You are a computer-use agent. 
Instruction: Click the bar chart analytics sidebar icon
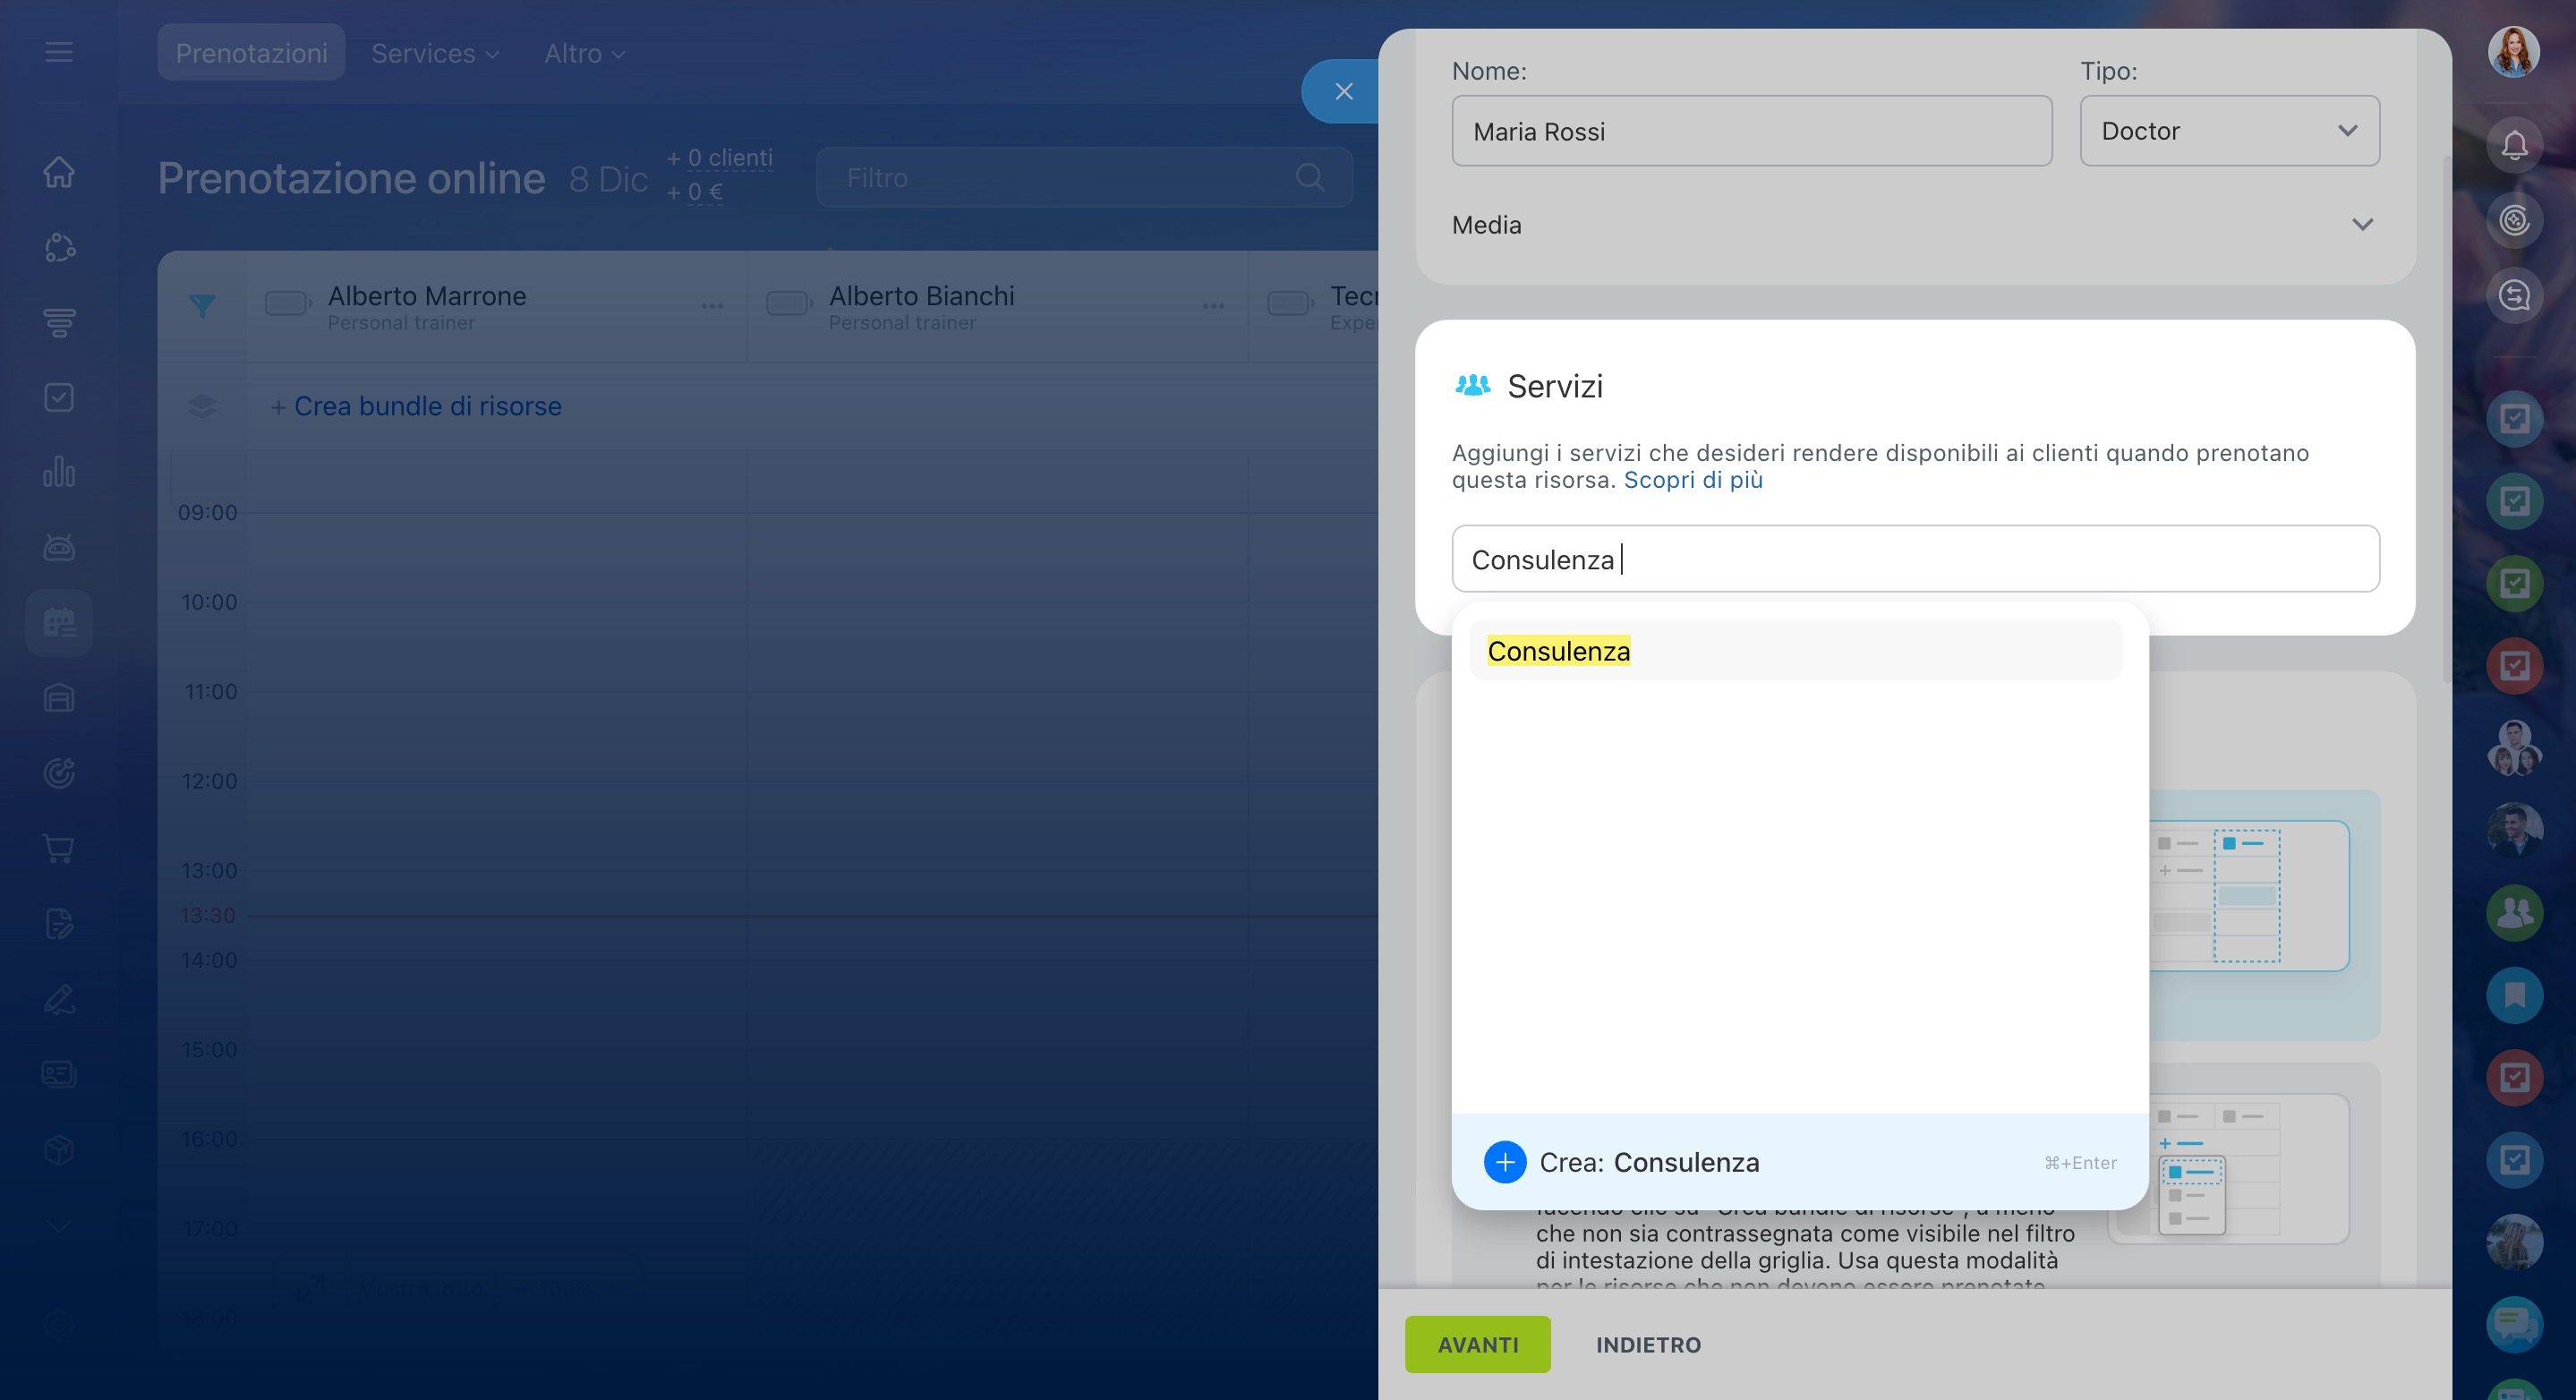click(x=59, y=472)
